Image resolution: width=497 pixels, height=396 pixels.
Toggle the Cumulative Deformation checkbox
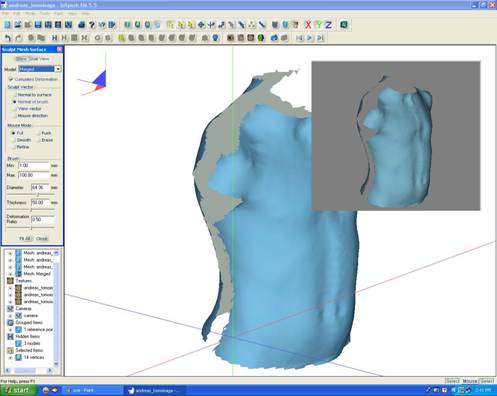click(x=11, y=79)
